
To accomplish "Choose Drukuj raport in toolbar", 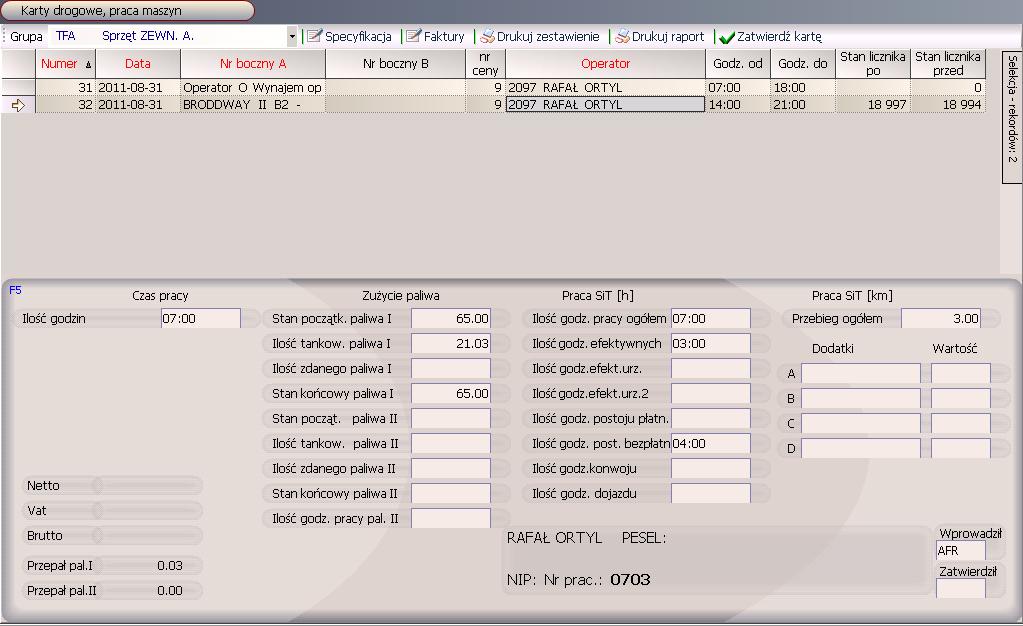I will pyautogui.click(x=660, y=37).
